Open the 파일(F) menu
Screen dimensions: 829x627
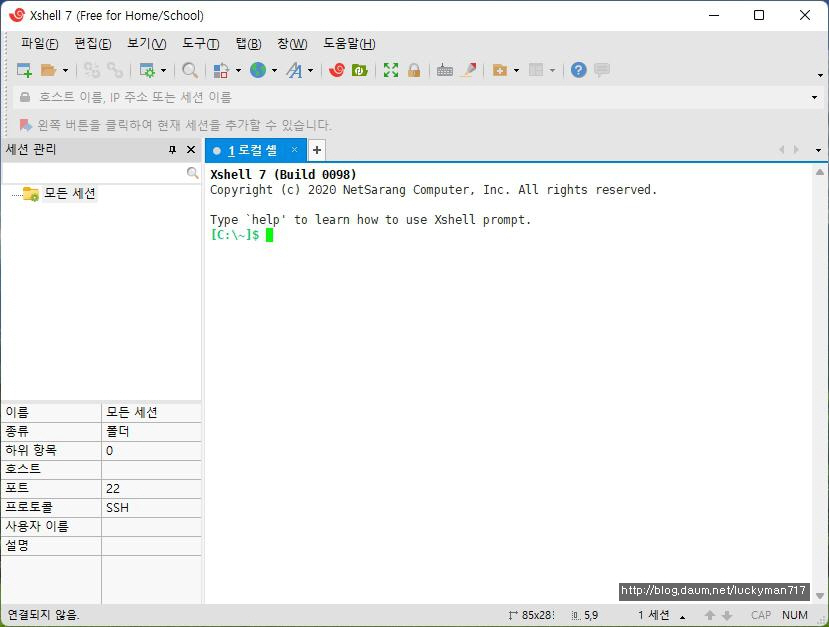click(39, 43)
